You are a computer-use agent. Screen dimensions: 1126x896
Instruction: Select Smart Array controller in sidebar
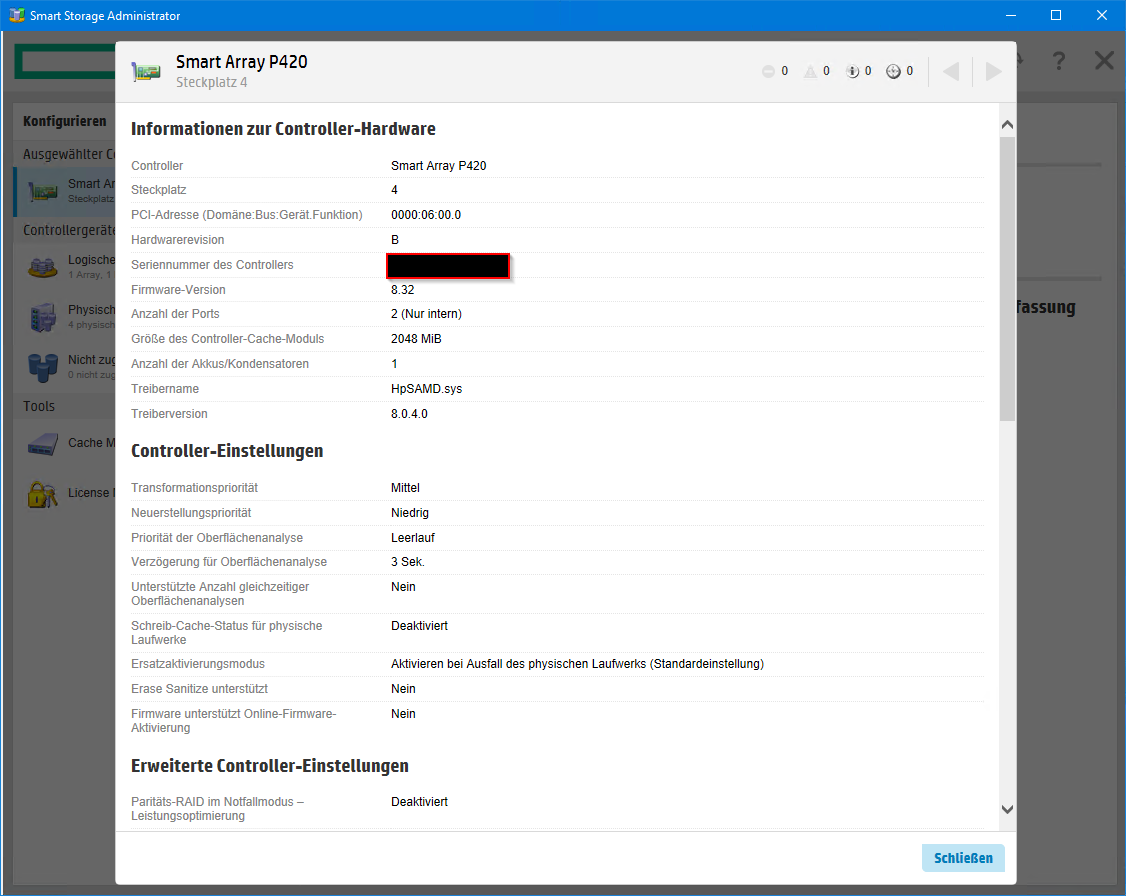pyautogui.click(x=65, y=191)
